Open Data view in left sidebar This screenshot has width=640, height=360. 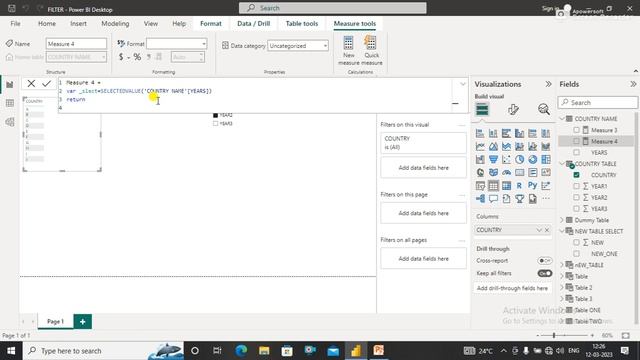pyautogui.click(x=10, y=103)
